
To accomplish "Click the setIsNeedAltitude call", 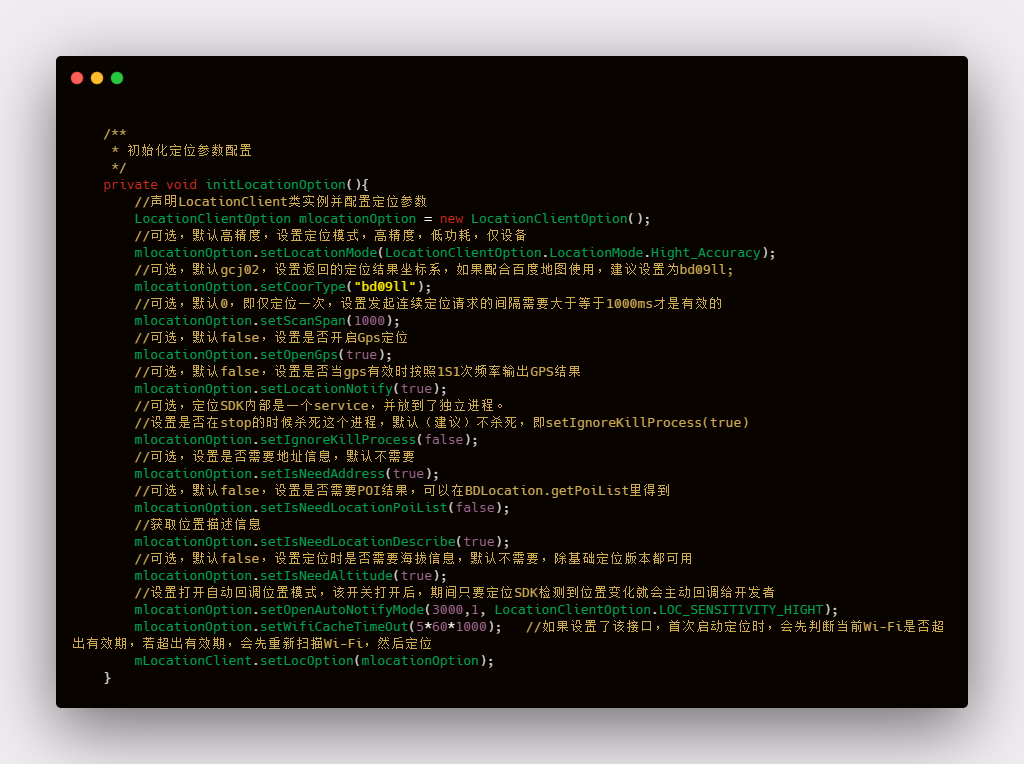I will tap(327, 575).
